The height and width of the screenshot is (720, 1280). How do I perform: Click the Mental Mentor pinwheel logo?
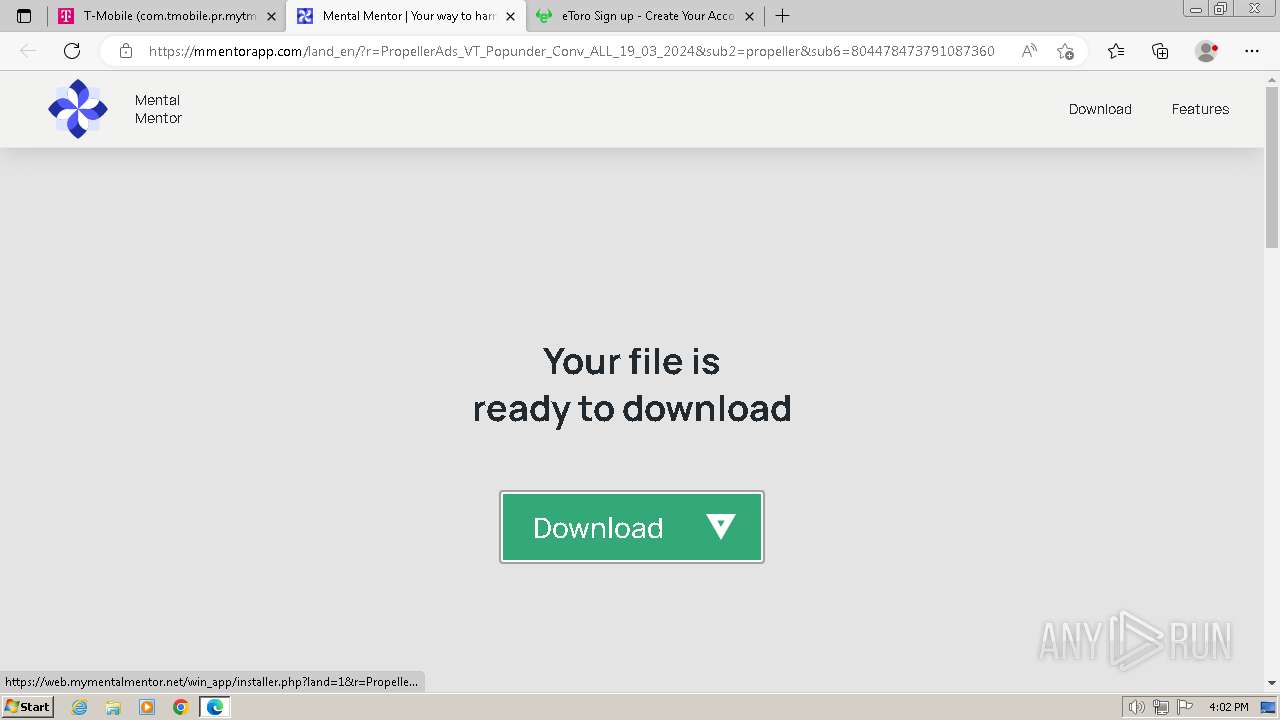(78, 109)
